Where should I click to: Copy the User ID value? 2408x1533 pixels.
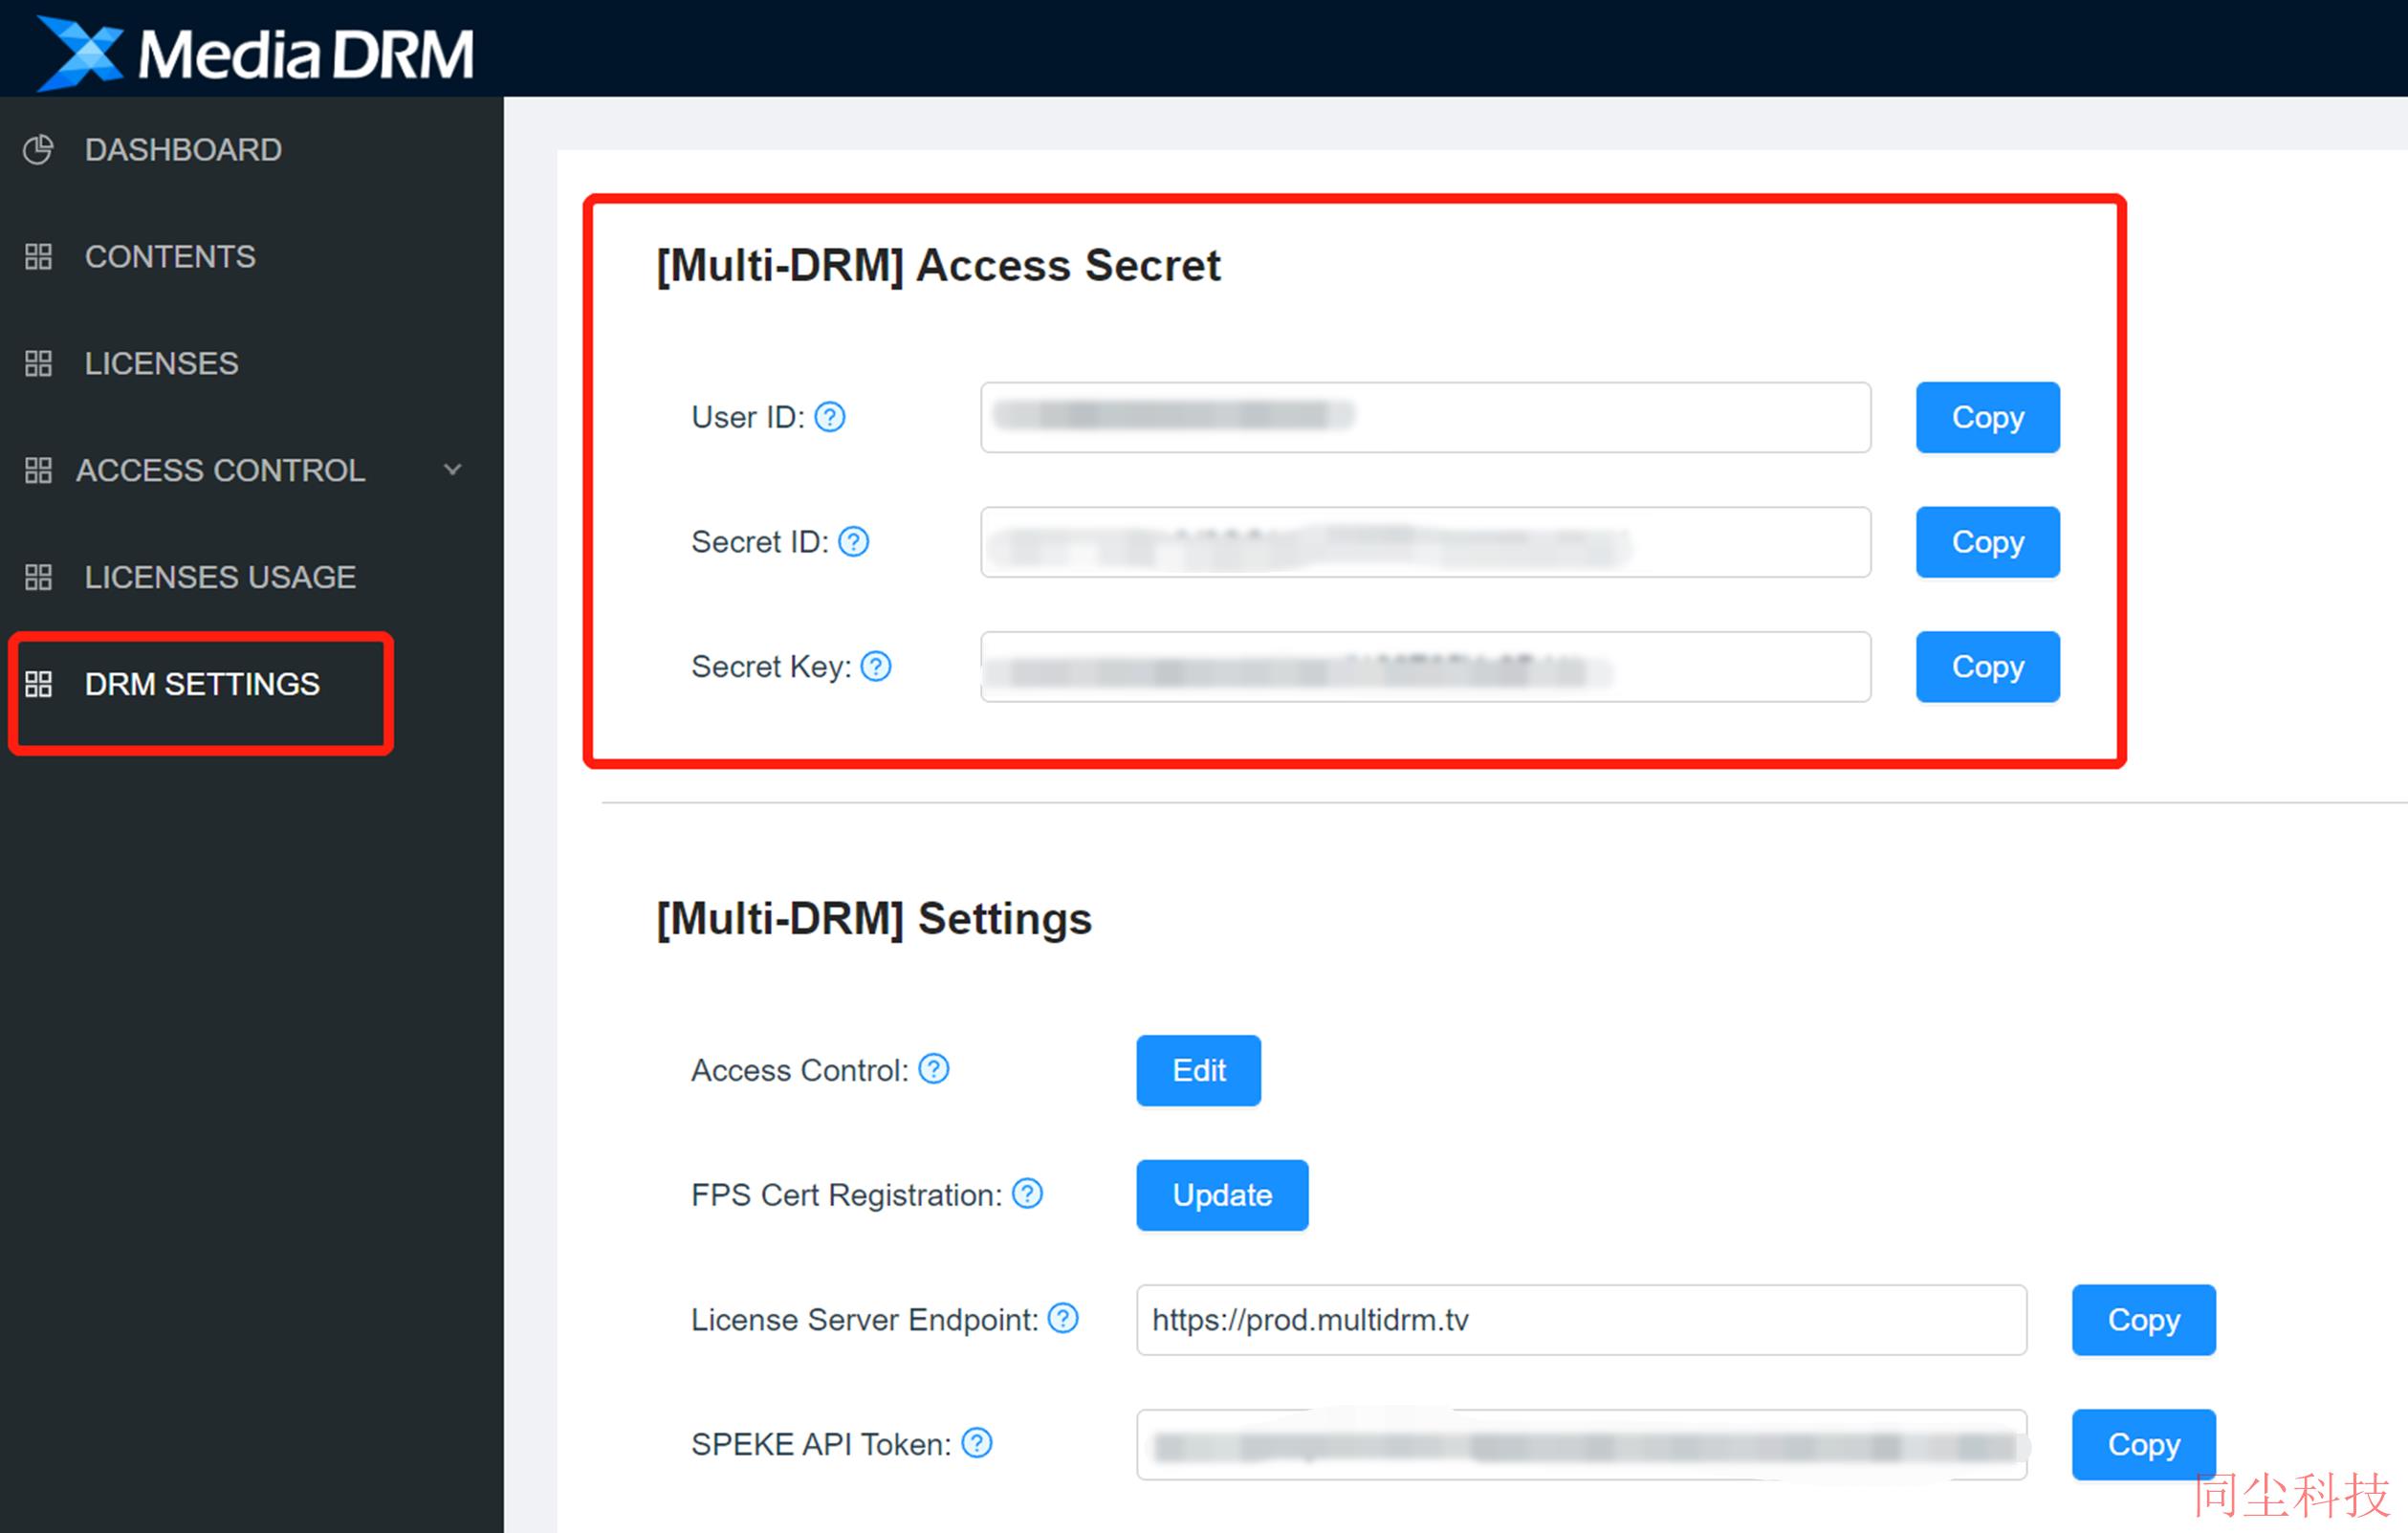pos(1987,417)
